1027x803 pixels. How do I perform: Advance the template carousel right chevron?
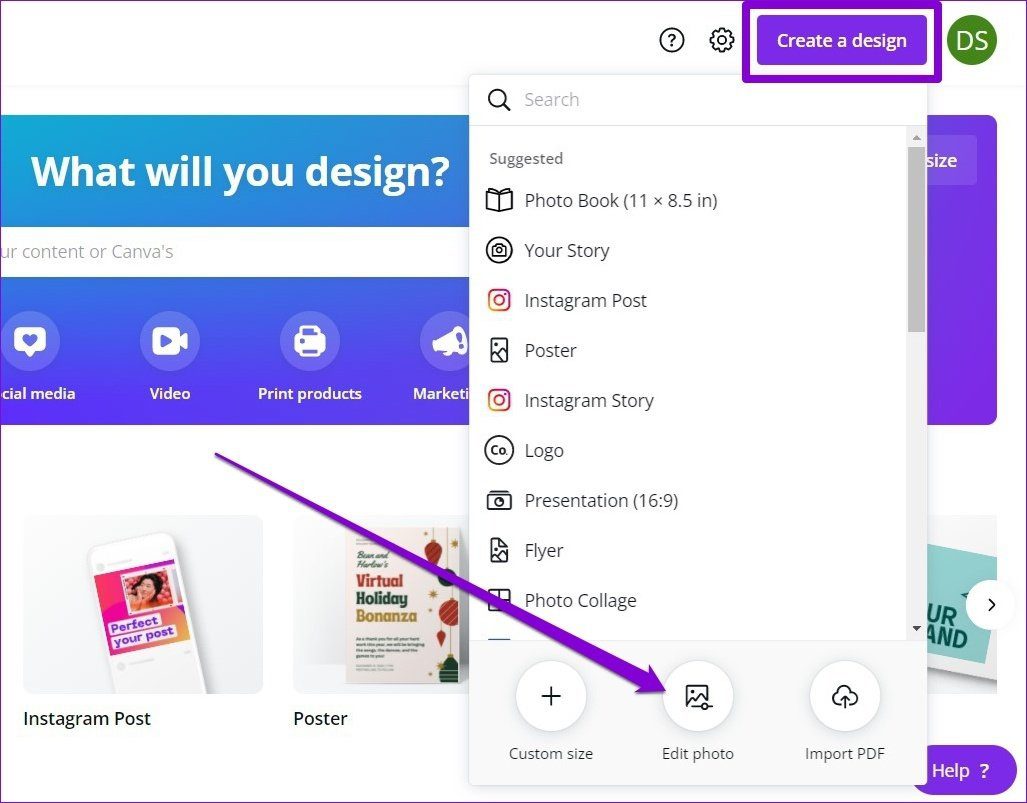(x=991, y=605)
